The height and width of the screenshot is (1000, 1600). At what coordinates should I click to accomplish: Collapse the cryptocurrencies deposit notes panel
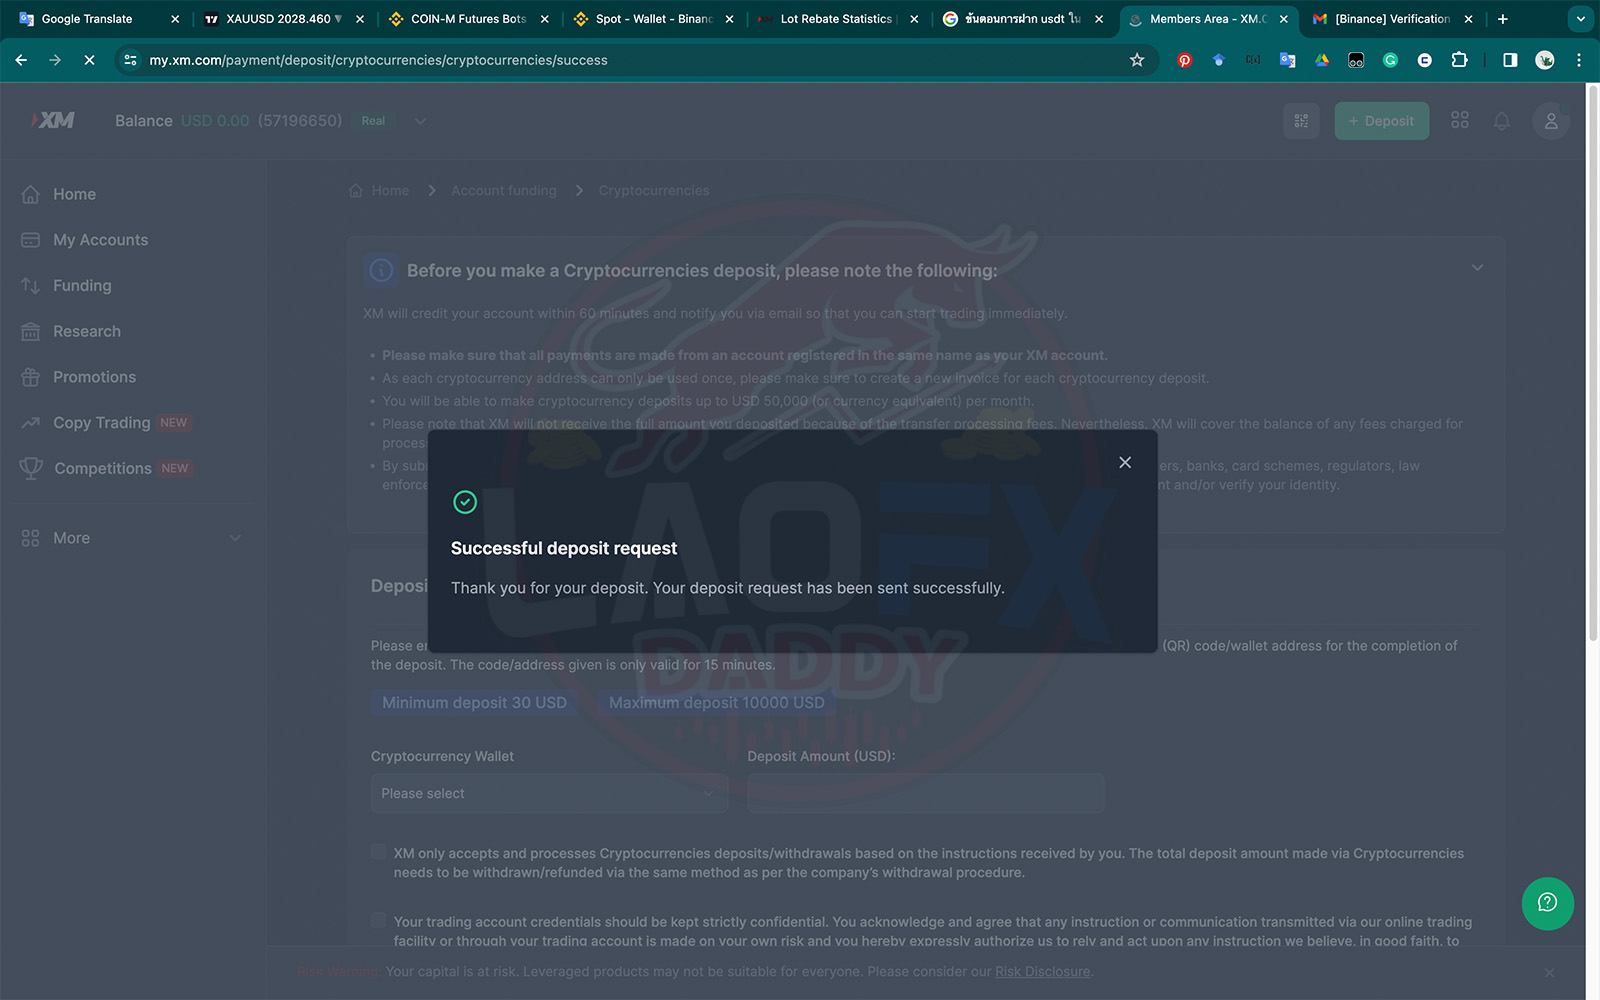tap(1477, 267)
